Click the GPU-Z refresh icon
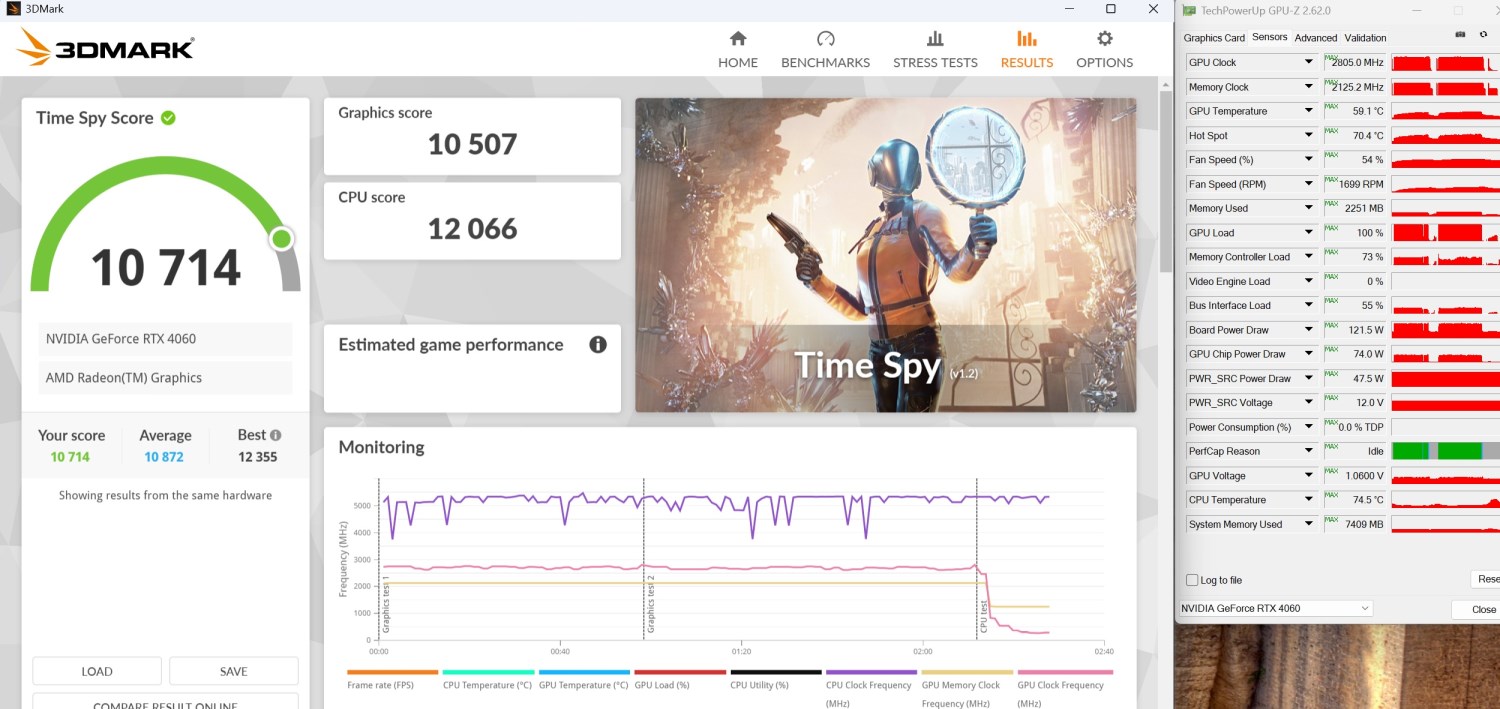This screenshot has width=1500, height=709. click(1483, 36)
